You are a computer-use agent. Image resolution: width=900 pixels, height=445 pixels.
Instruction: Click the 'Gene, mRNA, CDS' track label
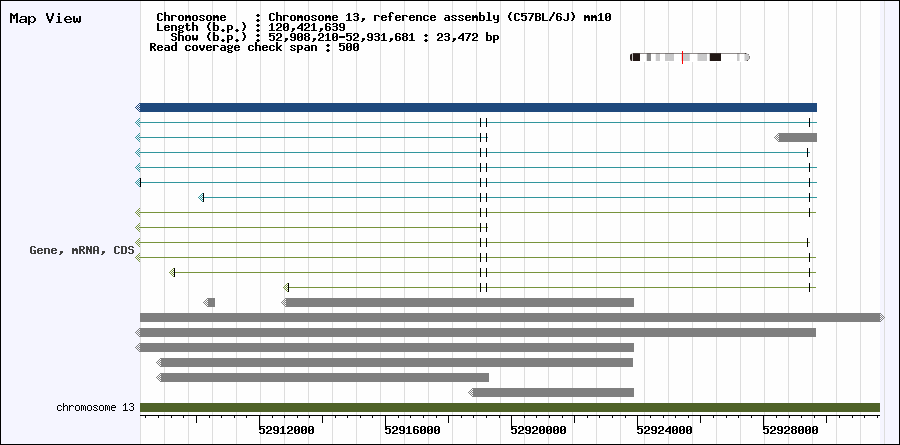[82, 250]
